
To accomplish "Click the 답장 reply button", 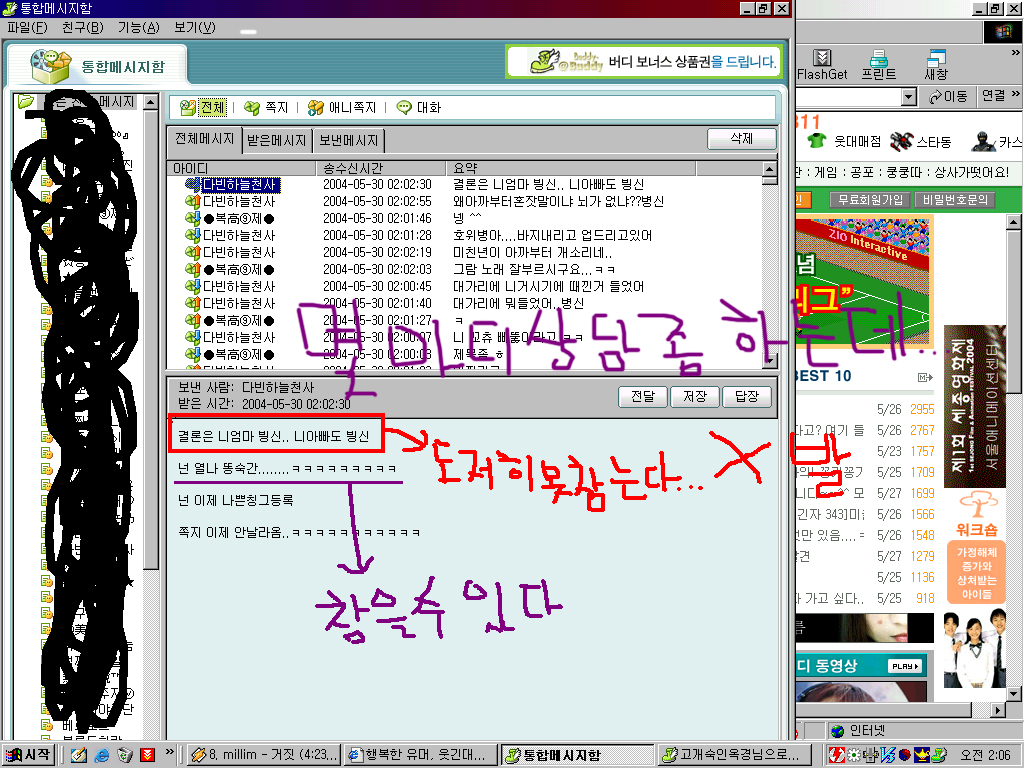I will point(747,396).
